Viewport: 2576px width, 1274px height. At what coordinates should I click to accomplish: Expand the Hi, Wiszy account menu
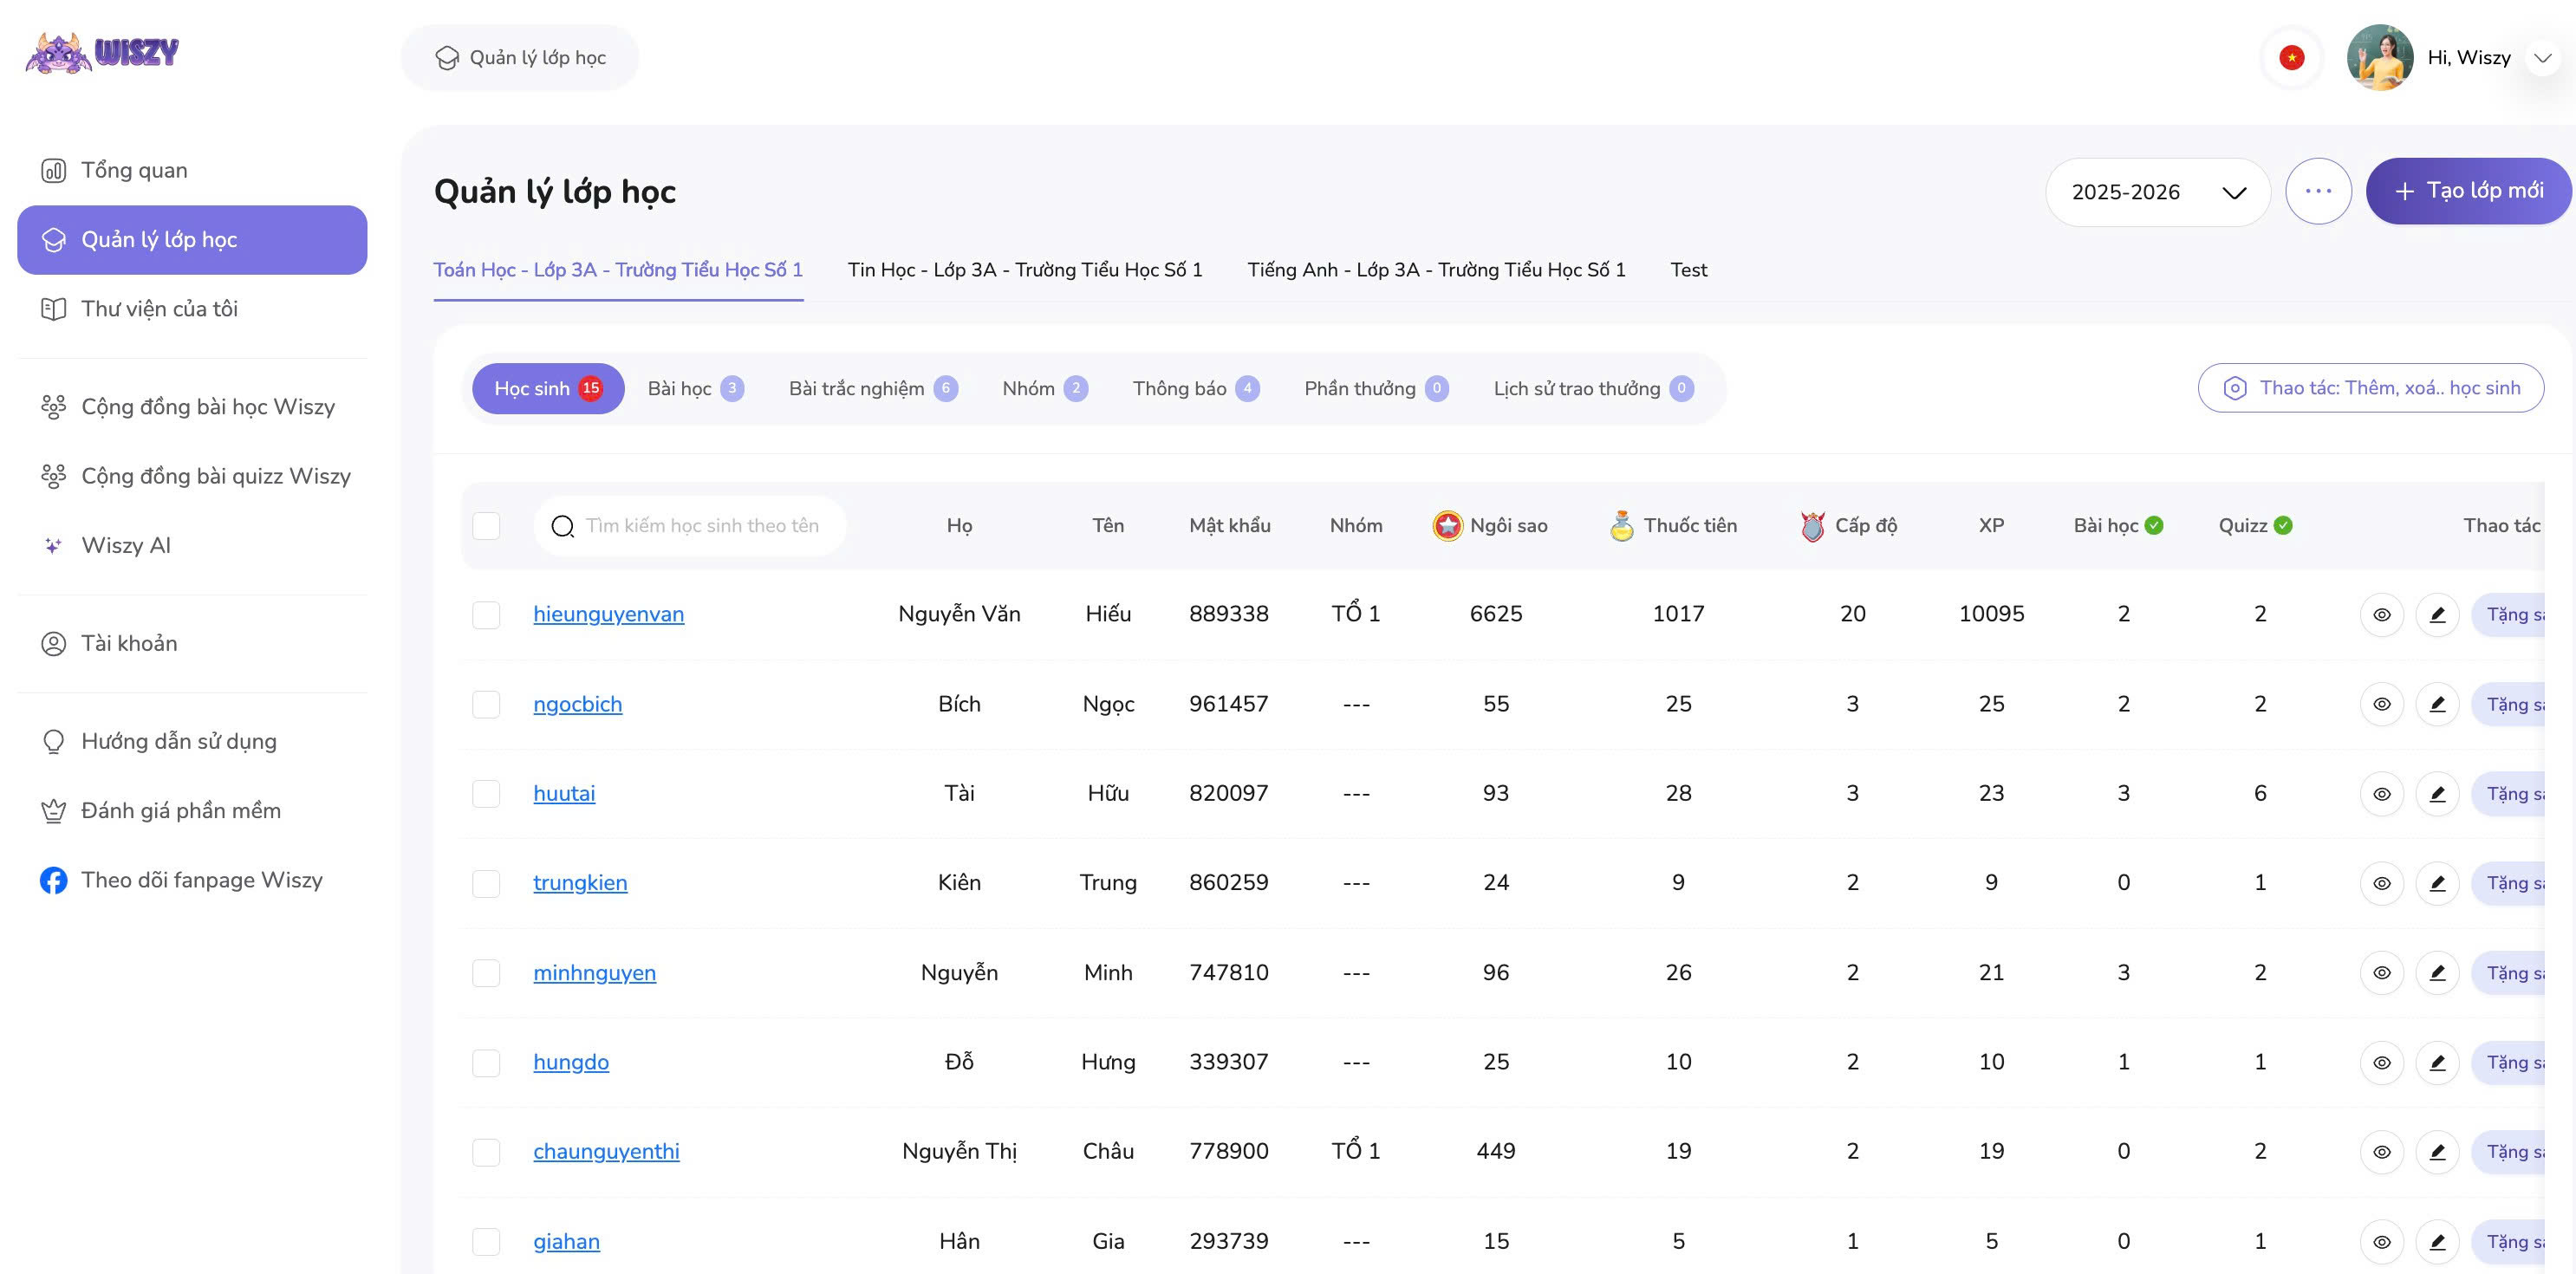click(x=2542, y=58)
